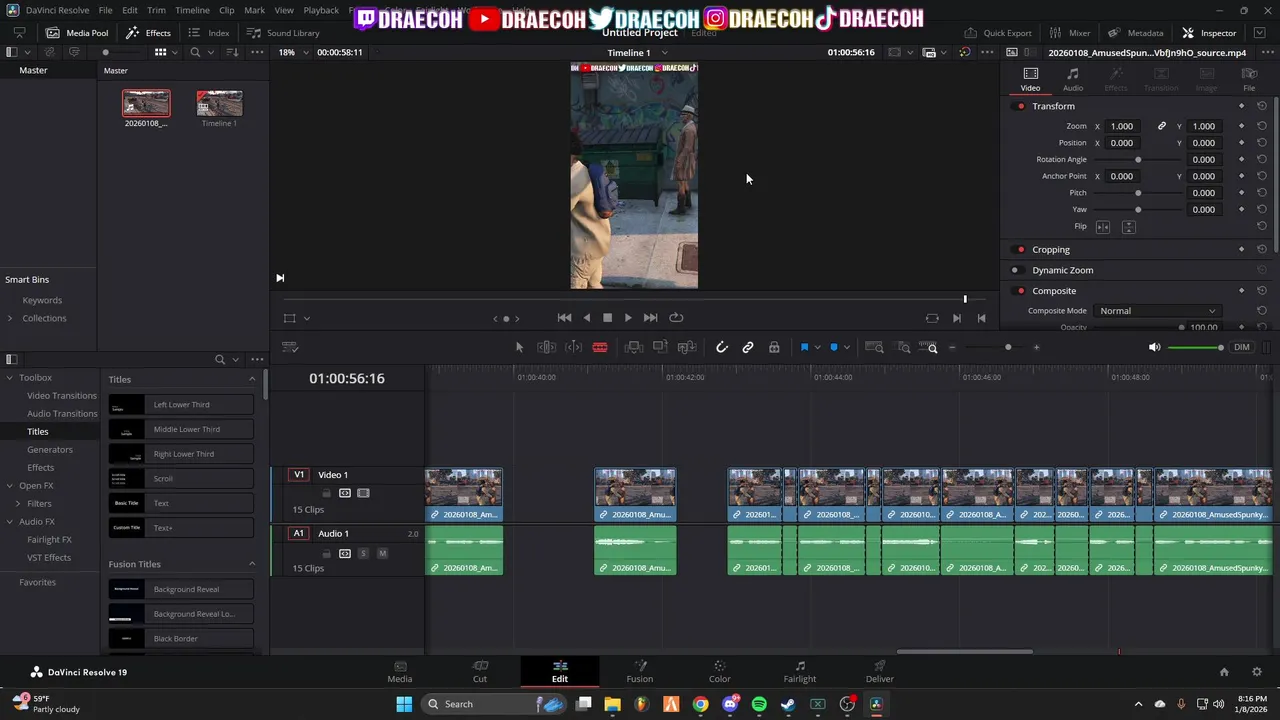Toggle the Effects panel button
This screenshot has width=1280, height=720.
pos(148,33)
